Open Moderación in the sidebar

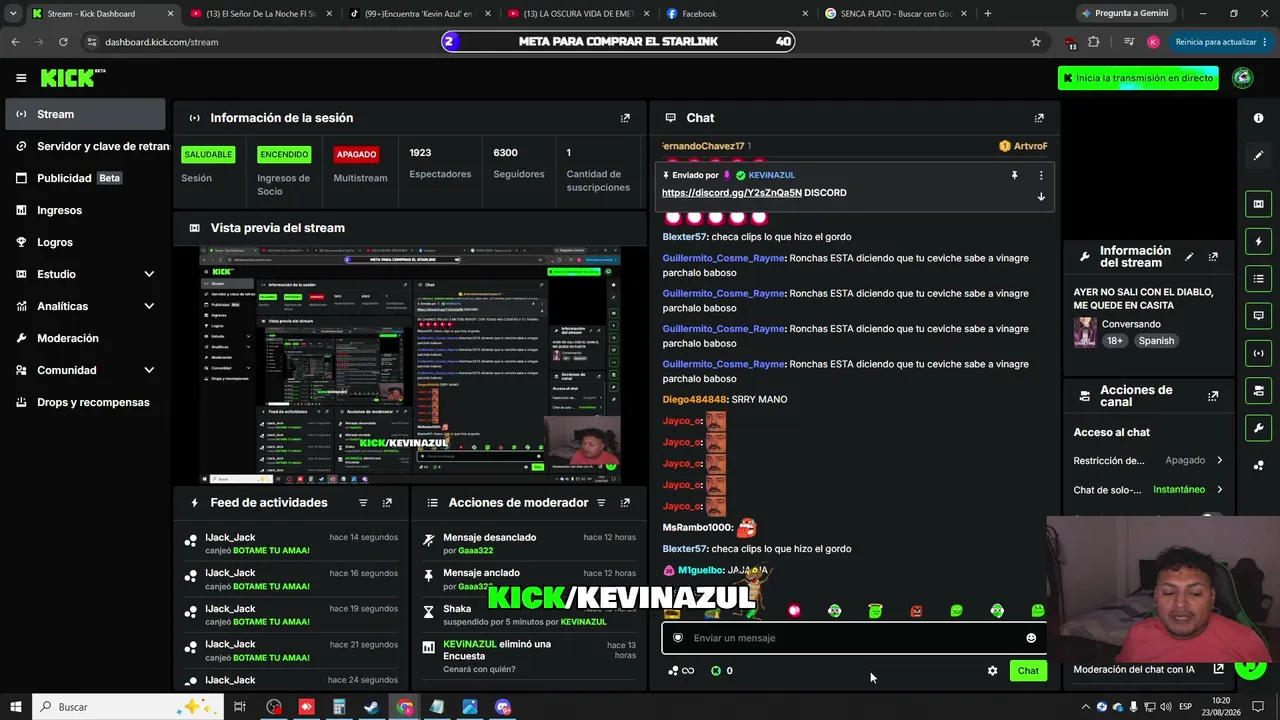point(86,338)
